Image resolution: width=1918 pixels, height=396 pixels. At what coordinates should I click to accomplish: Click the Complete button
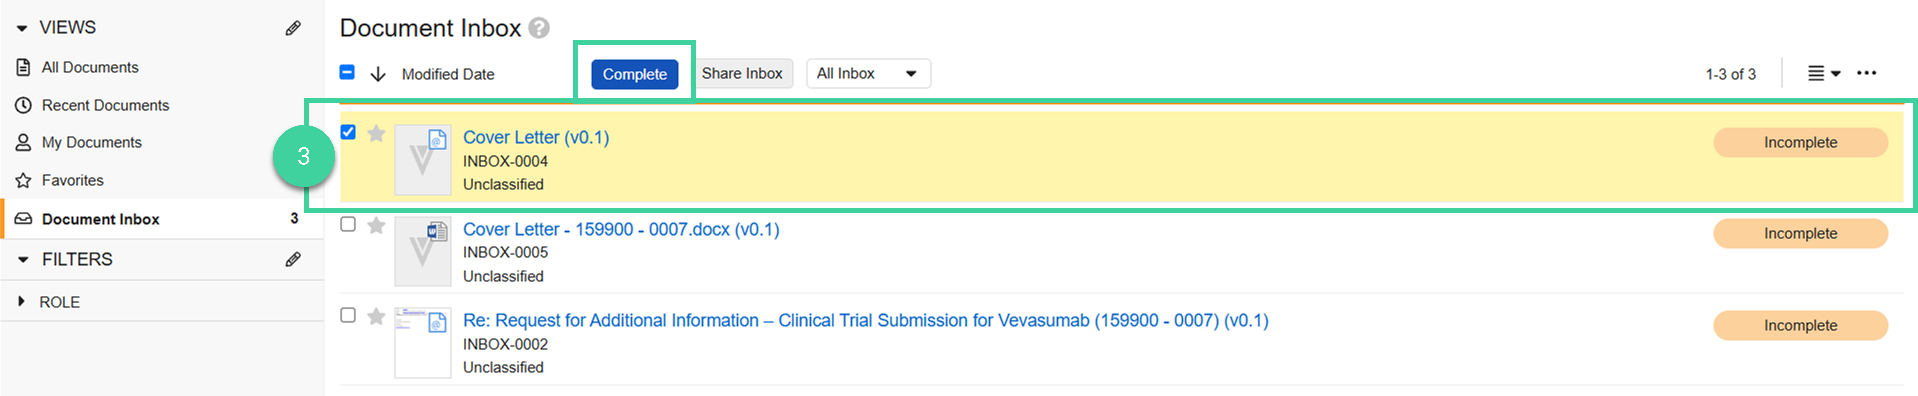(x=634, y=74)
